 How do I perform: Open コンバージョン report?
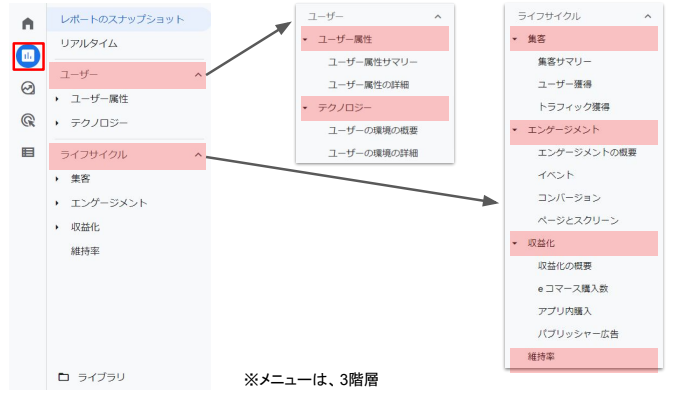coord(569,198)
